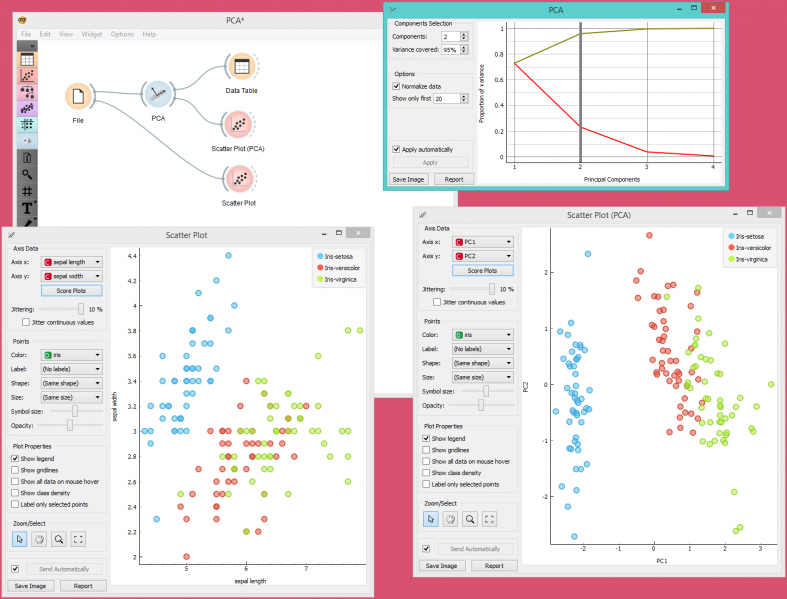Enable Show class density in Scatter Plot window
787x599 pixels.
15,493
